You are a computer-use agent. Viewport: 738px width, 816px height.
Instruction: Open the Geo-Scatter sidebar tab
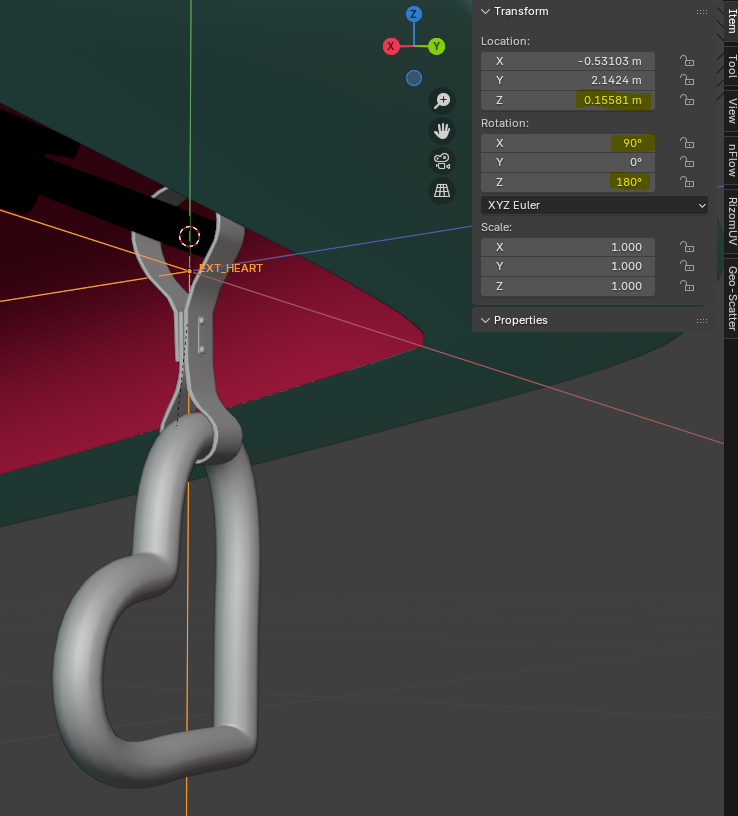tap(731, 298)
